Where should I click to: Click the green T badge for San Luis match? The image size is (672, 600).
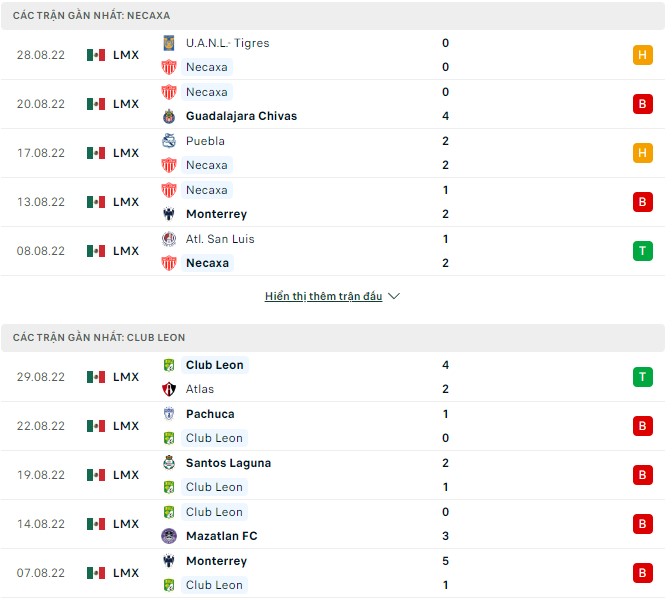pos(642,251)
